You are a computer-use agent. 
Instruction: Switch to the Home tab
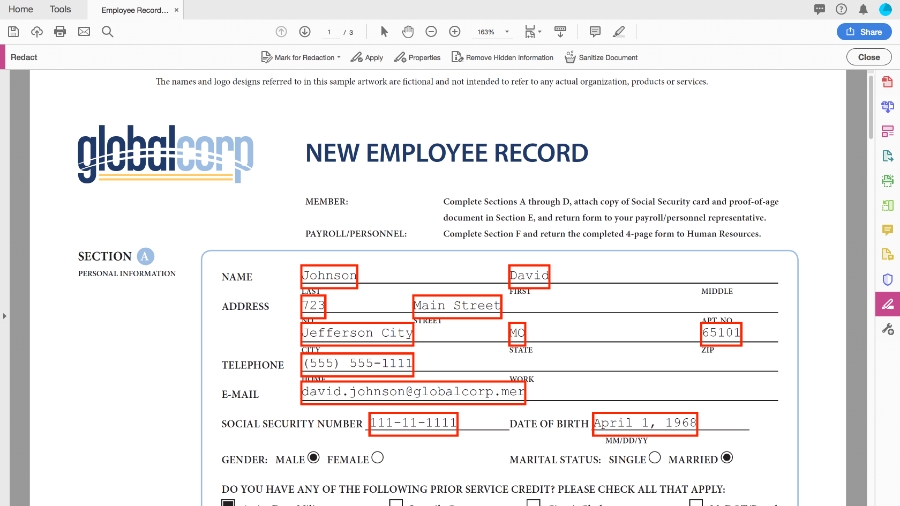(x=21, y=9)
